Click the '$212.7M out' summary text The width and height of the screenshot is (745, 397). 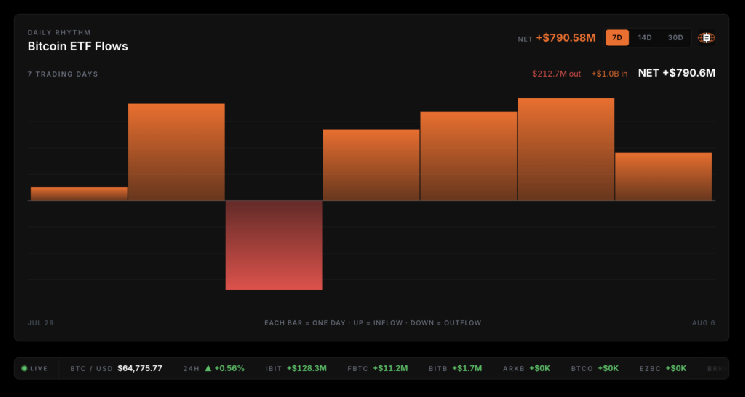point(556,74)
